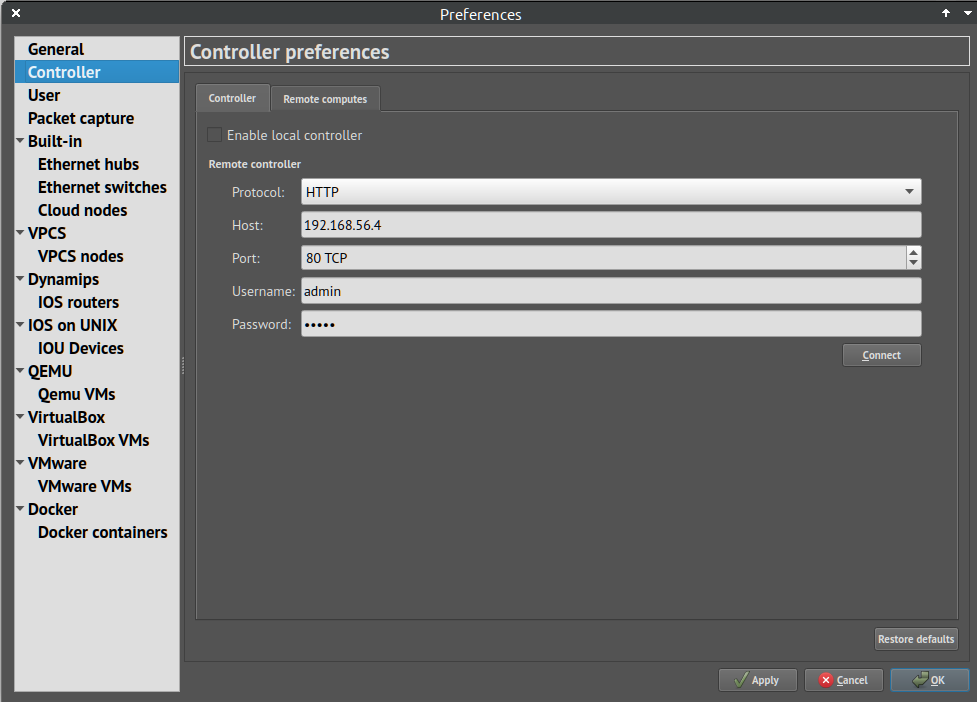Close the Preferences window

(x=16, y=13)
